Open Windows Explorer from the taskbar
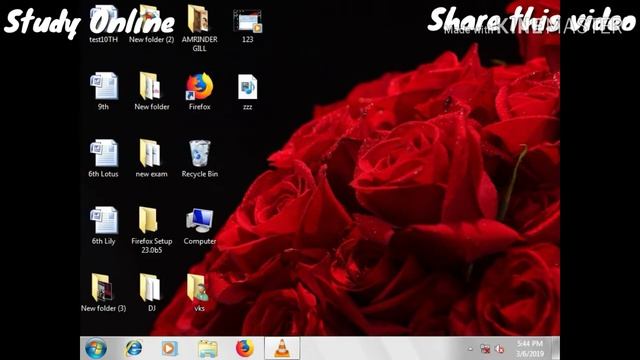 (207, 349)
